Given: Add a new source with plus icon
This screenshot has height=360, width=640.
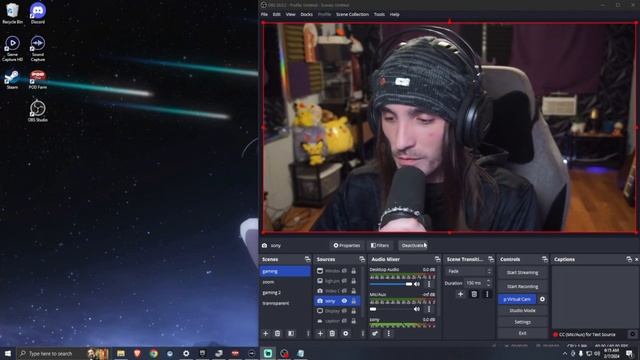Looking at the screenshot, I should [x=320, y=333].
